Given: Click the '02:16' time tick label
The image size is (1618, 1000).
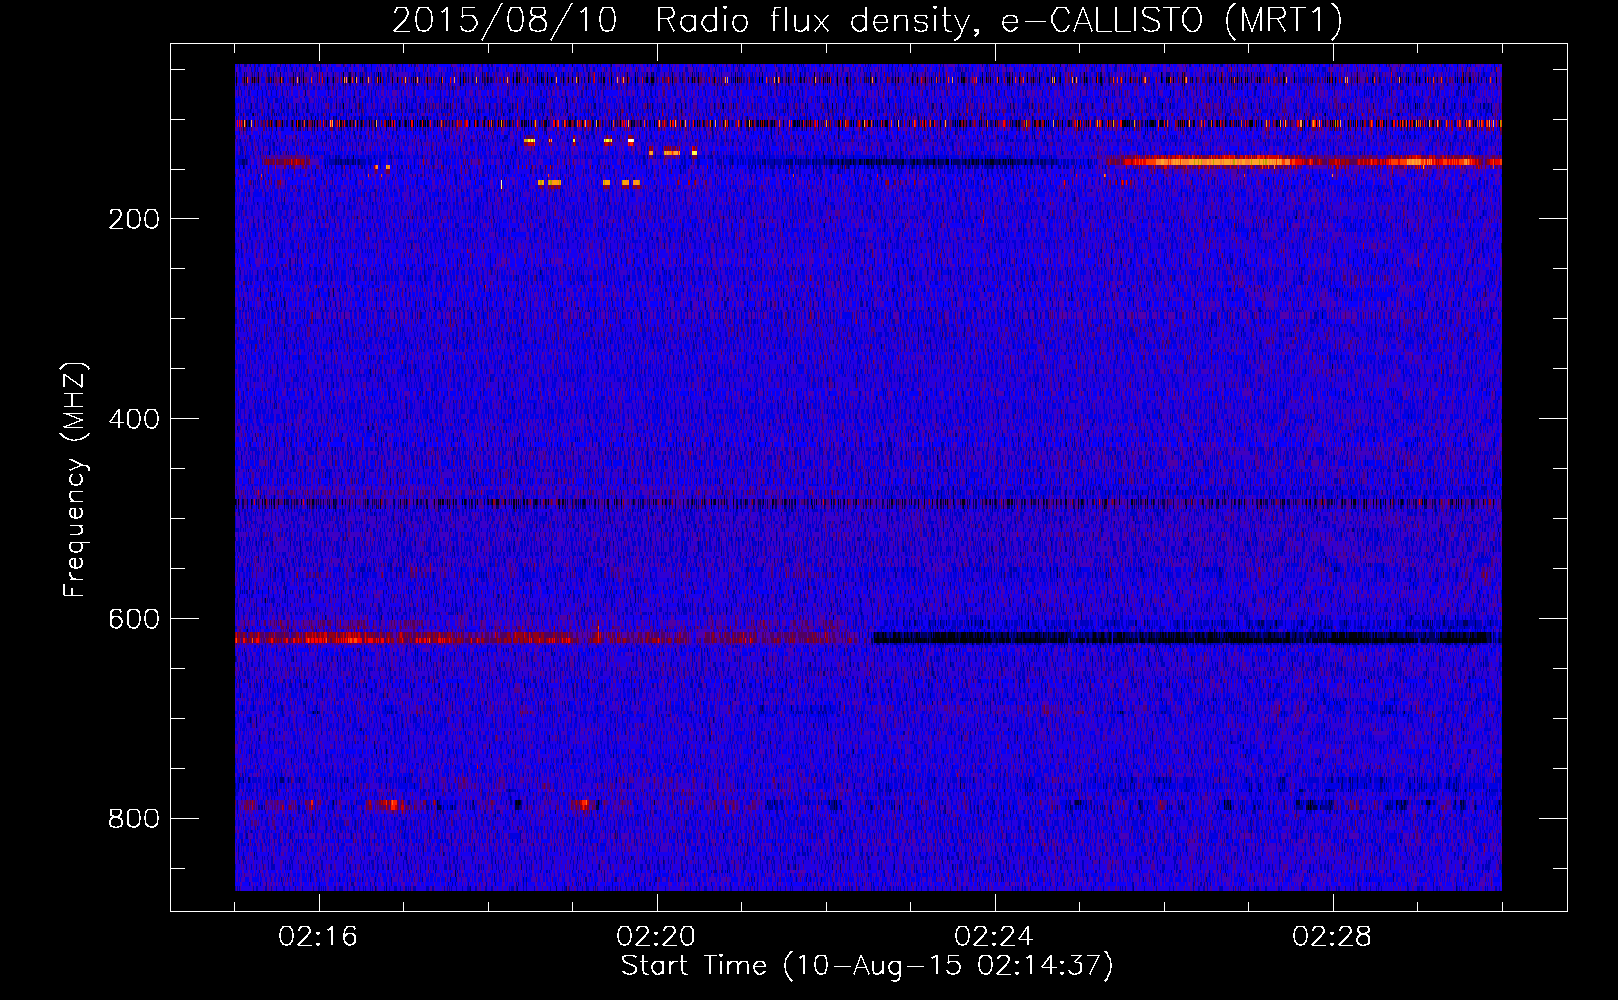Looking at the screenshot, I should [x=318, y=937].
